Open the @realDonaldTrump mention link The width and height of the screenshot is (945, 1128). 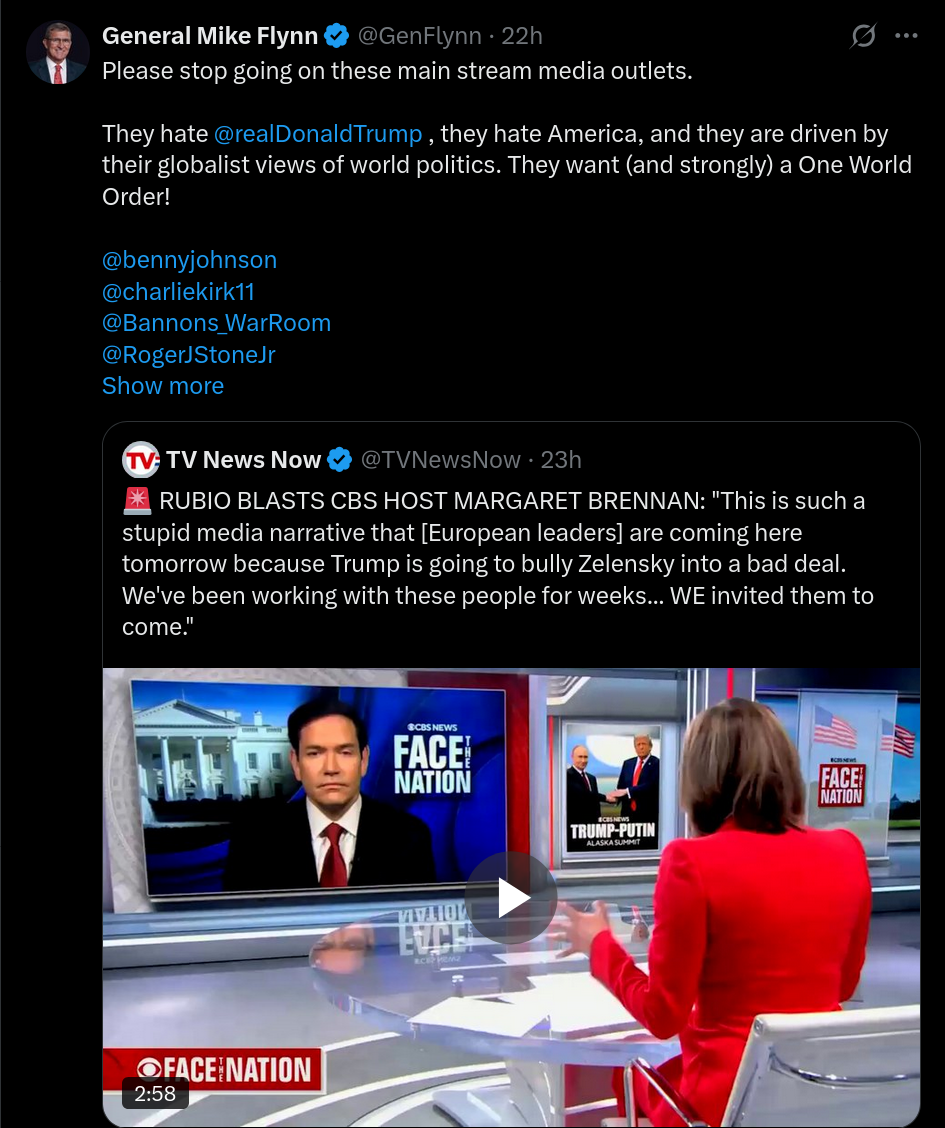(318, 134)
